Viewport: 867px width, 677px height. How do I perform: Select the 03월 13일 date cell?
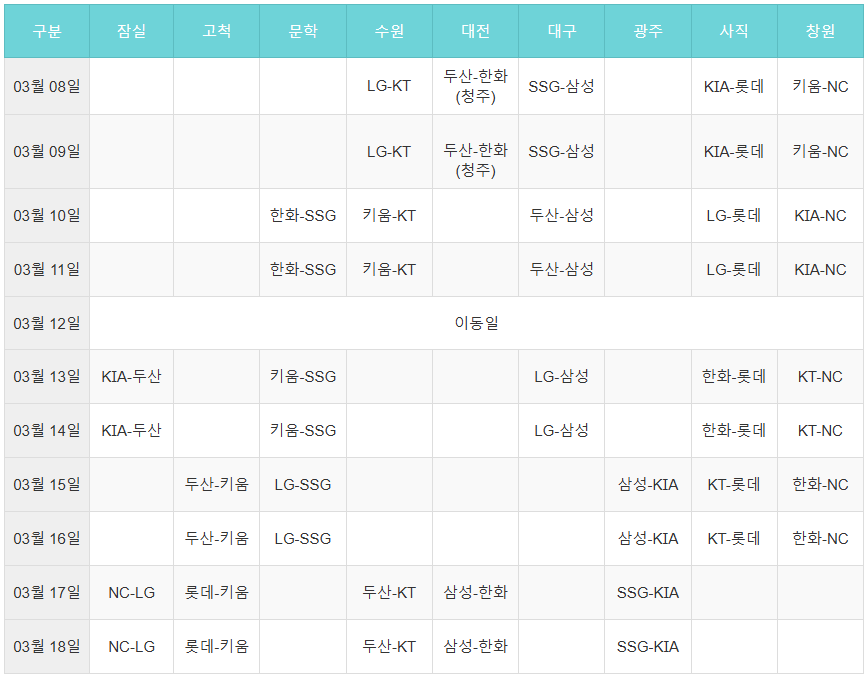point(47,377)
